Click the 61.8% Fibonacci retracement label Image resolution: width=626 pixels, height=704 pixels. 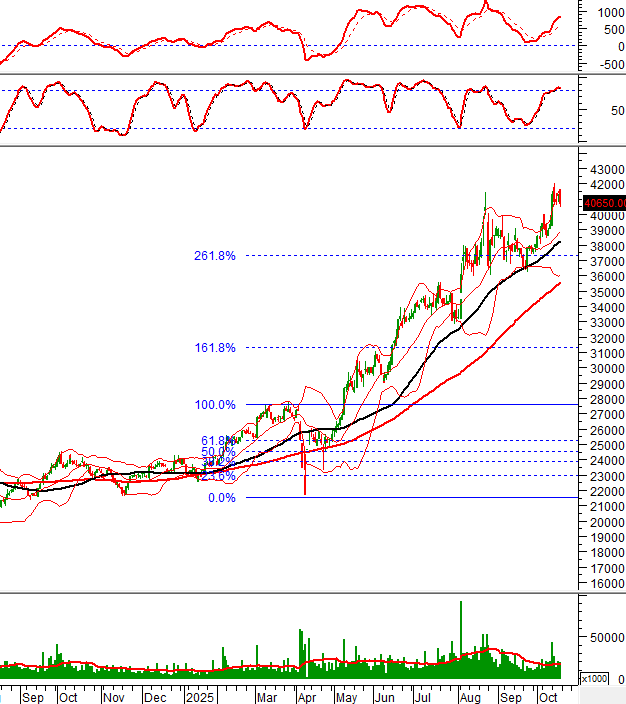tap(216, 440)
